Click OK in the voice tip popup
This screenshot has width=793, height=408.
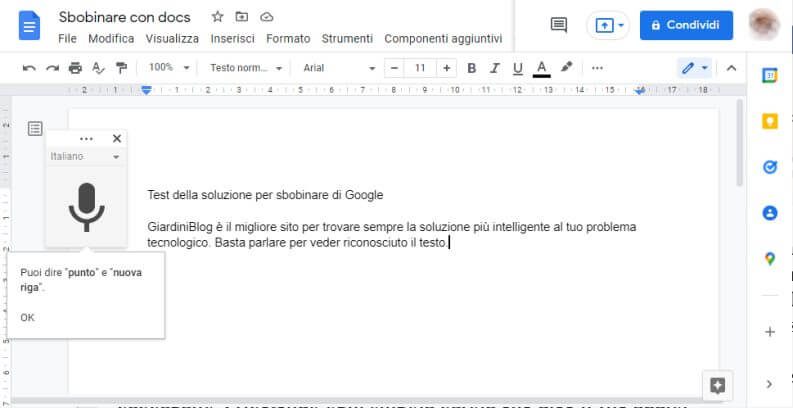(x=27, y=318)
